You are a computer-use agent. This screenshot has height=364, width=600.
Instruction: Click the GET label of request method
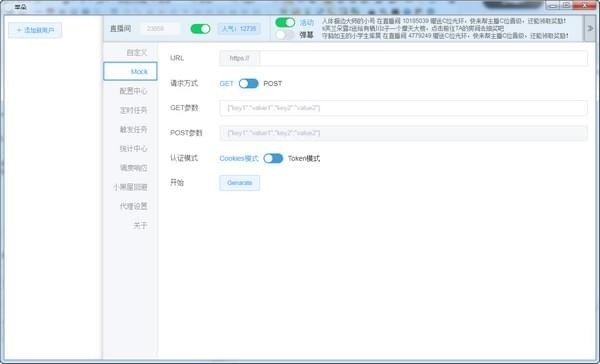coord(226,83)
